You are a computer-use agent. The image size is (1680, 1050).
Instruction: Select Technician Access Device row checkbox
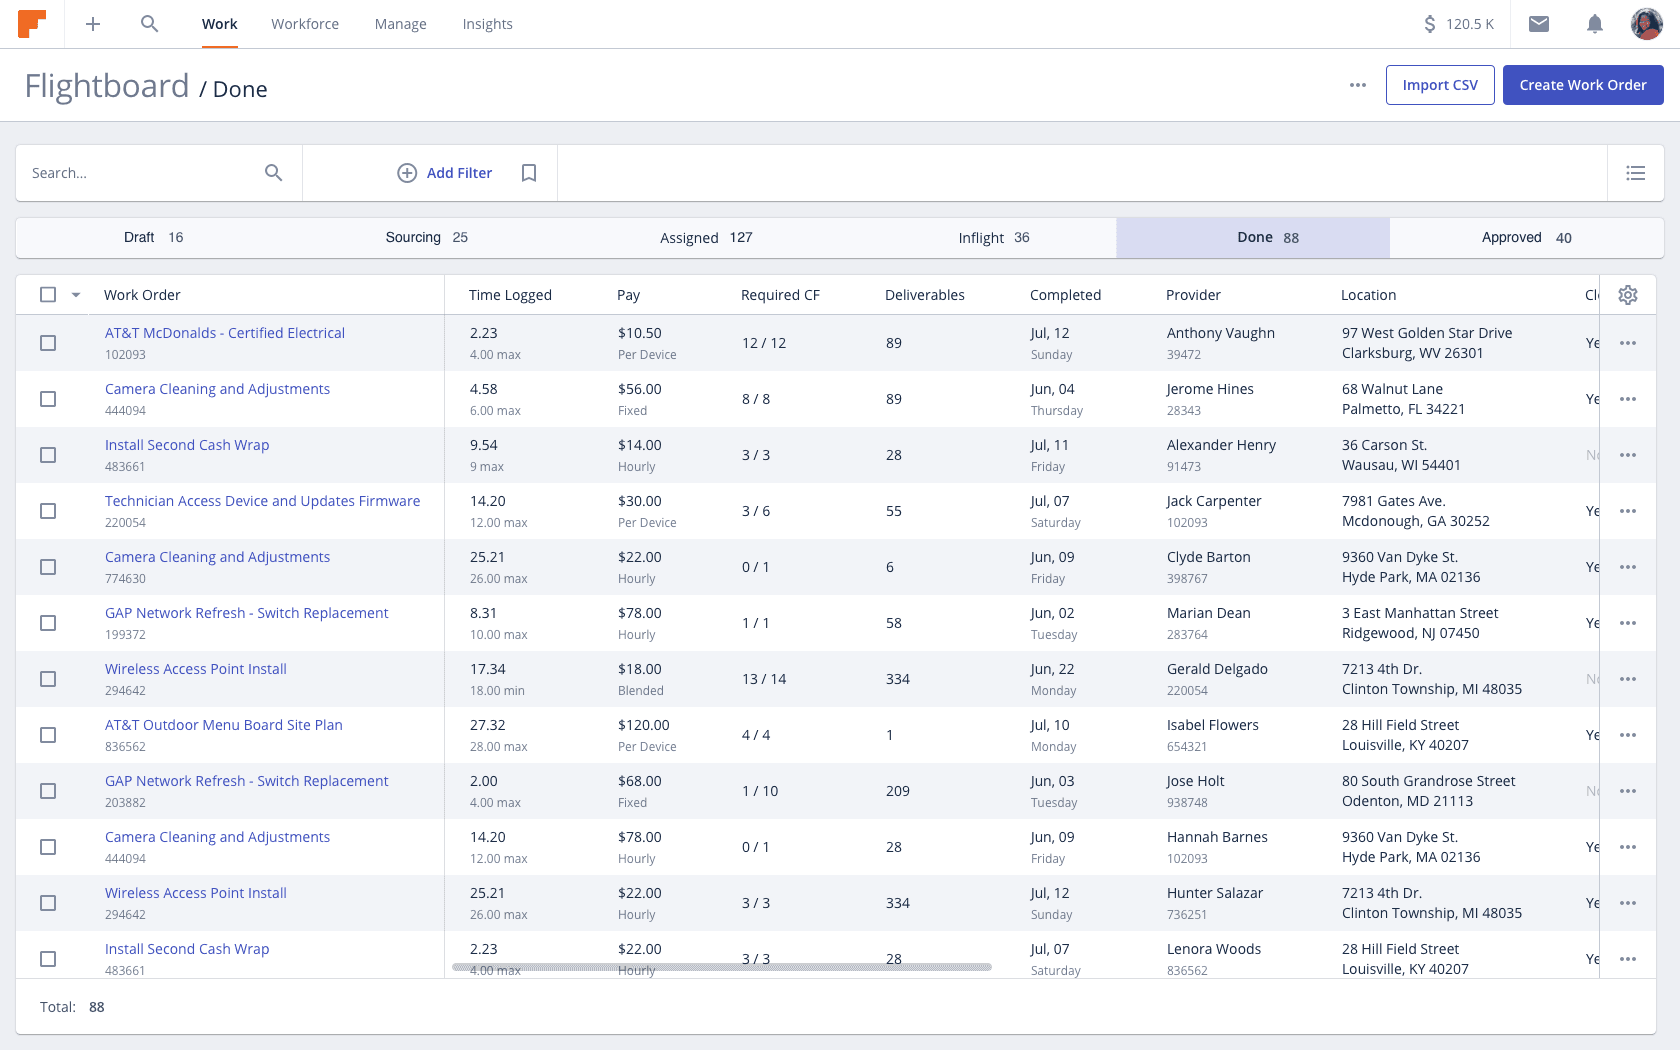click(x=48, y=511)
